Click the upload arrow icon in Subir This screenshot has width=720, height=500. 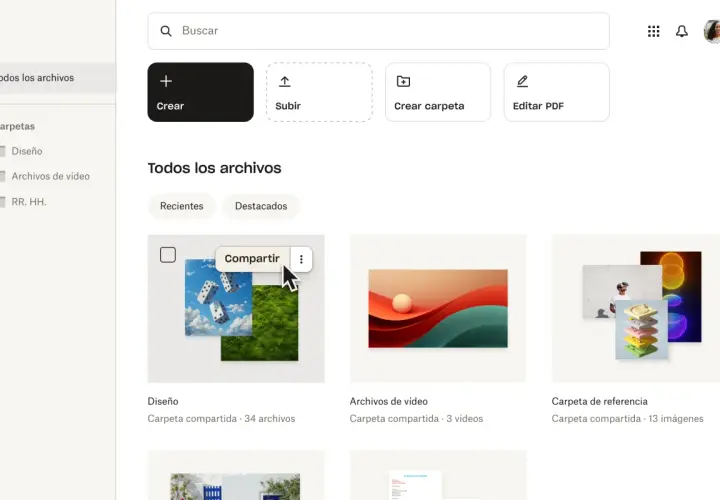tap(285, 81)
